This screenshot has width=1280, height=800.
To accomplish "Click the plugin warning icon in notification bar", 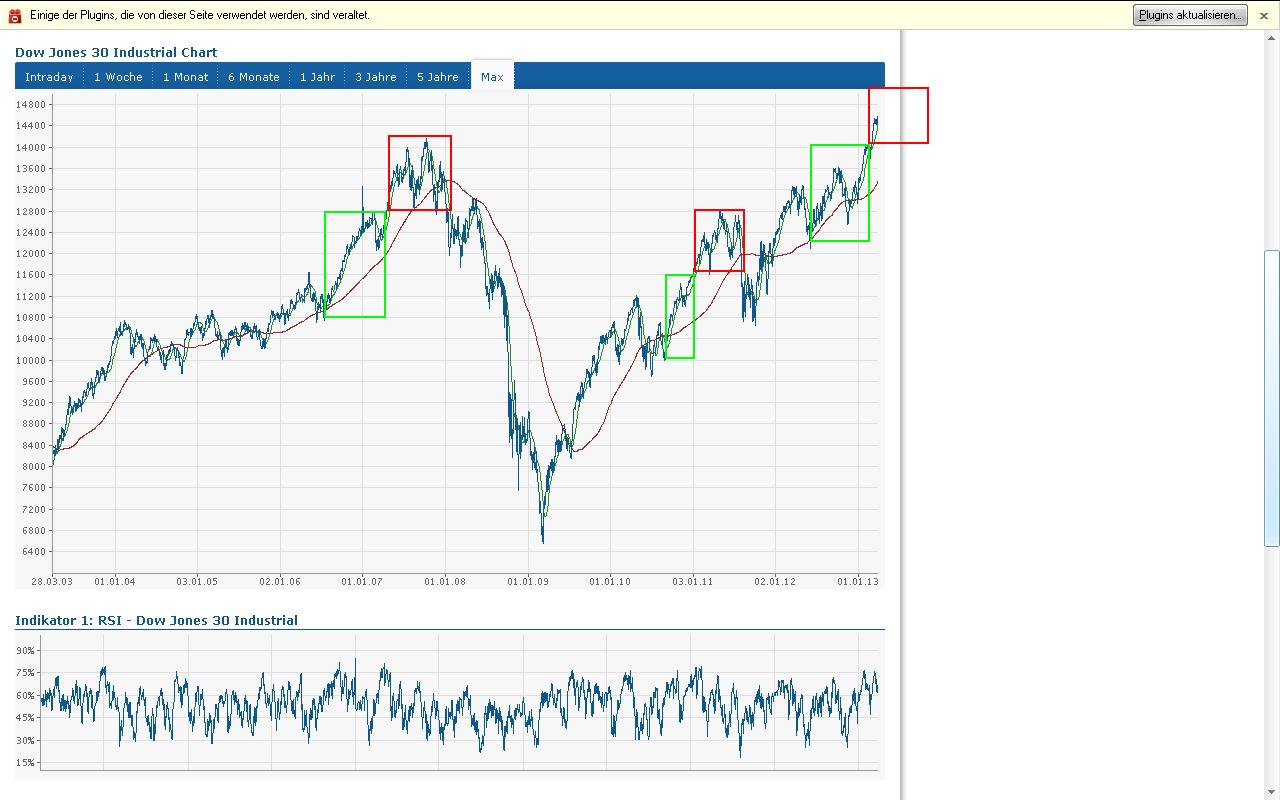I will click(x=15, y=15).
